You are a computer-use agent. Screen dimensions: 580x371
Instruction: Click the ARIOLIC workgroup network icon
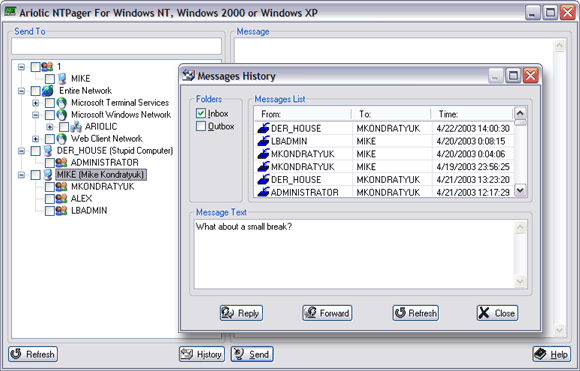(x=76, y=127)
